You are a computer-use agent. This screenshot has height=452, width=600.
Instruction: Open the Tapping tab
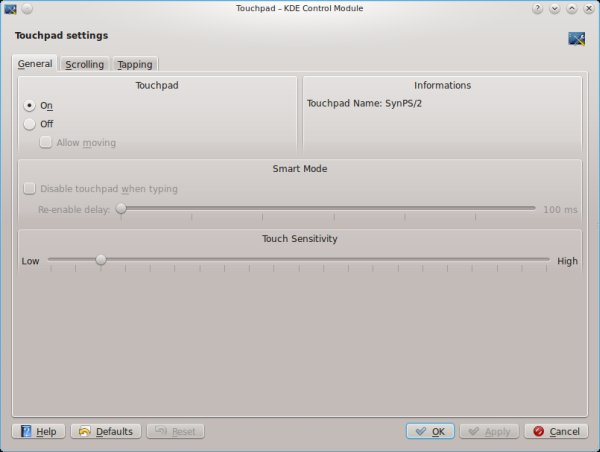135,64
